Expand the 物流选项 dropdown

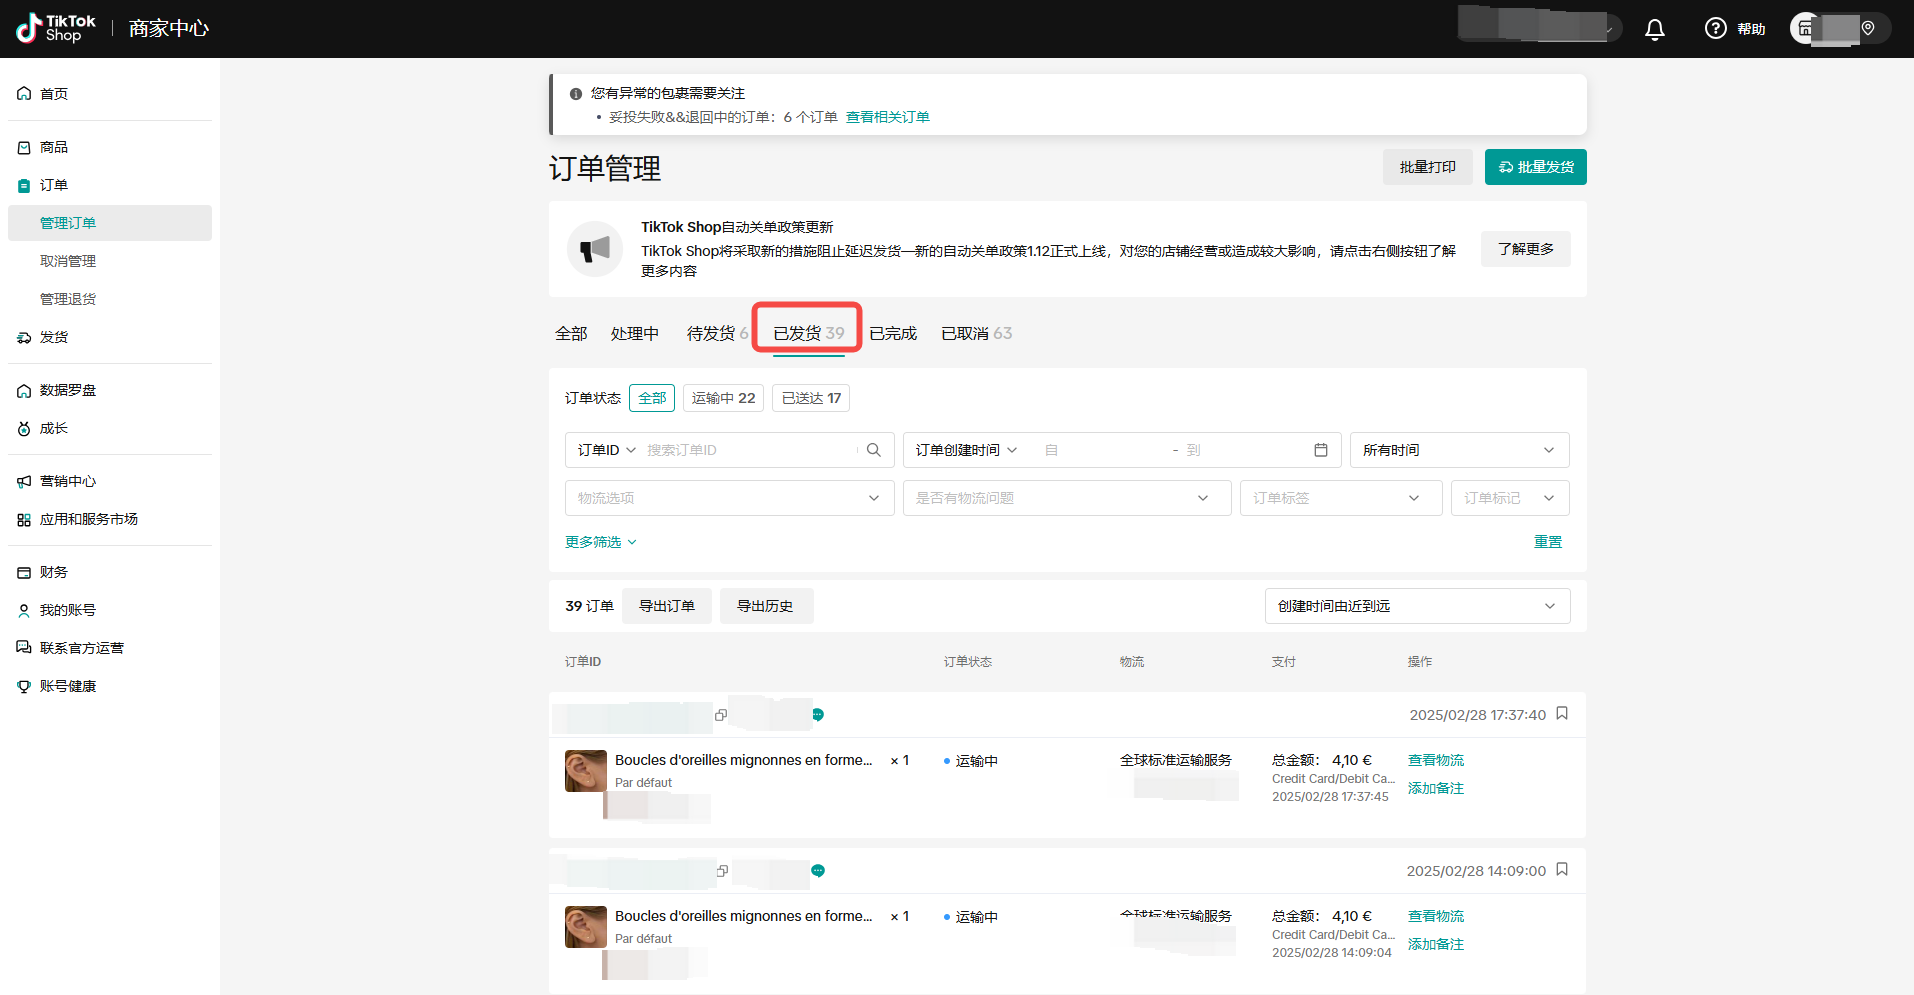729,498
